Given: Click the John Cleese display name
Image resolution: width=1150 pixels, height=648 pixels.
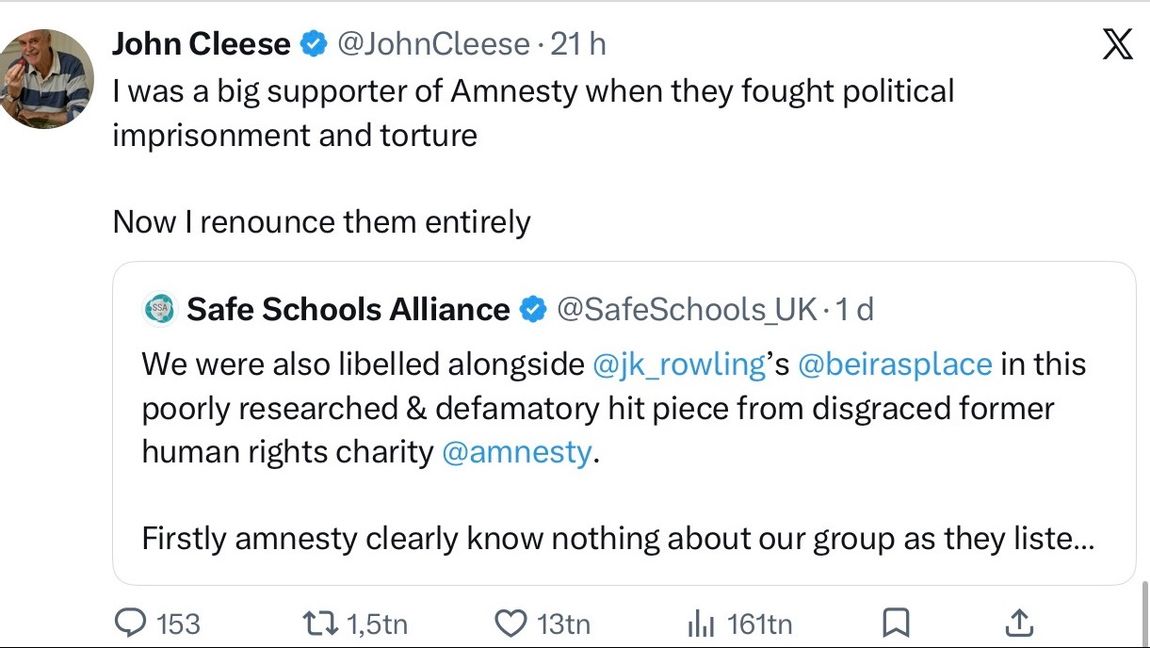Looking at the screenshot, I should 201,44.
